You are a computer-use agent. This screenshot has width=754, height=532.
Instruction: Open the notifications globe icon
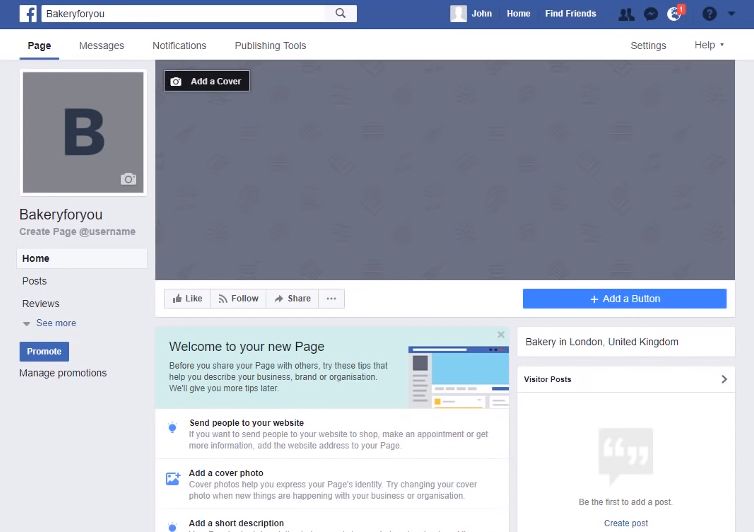pyautogui.click(x=676, y=14)
